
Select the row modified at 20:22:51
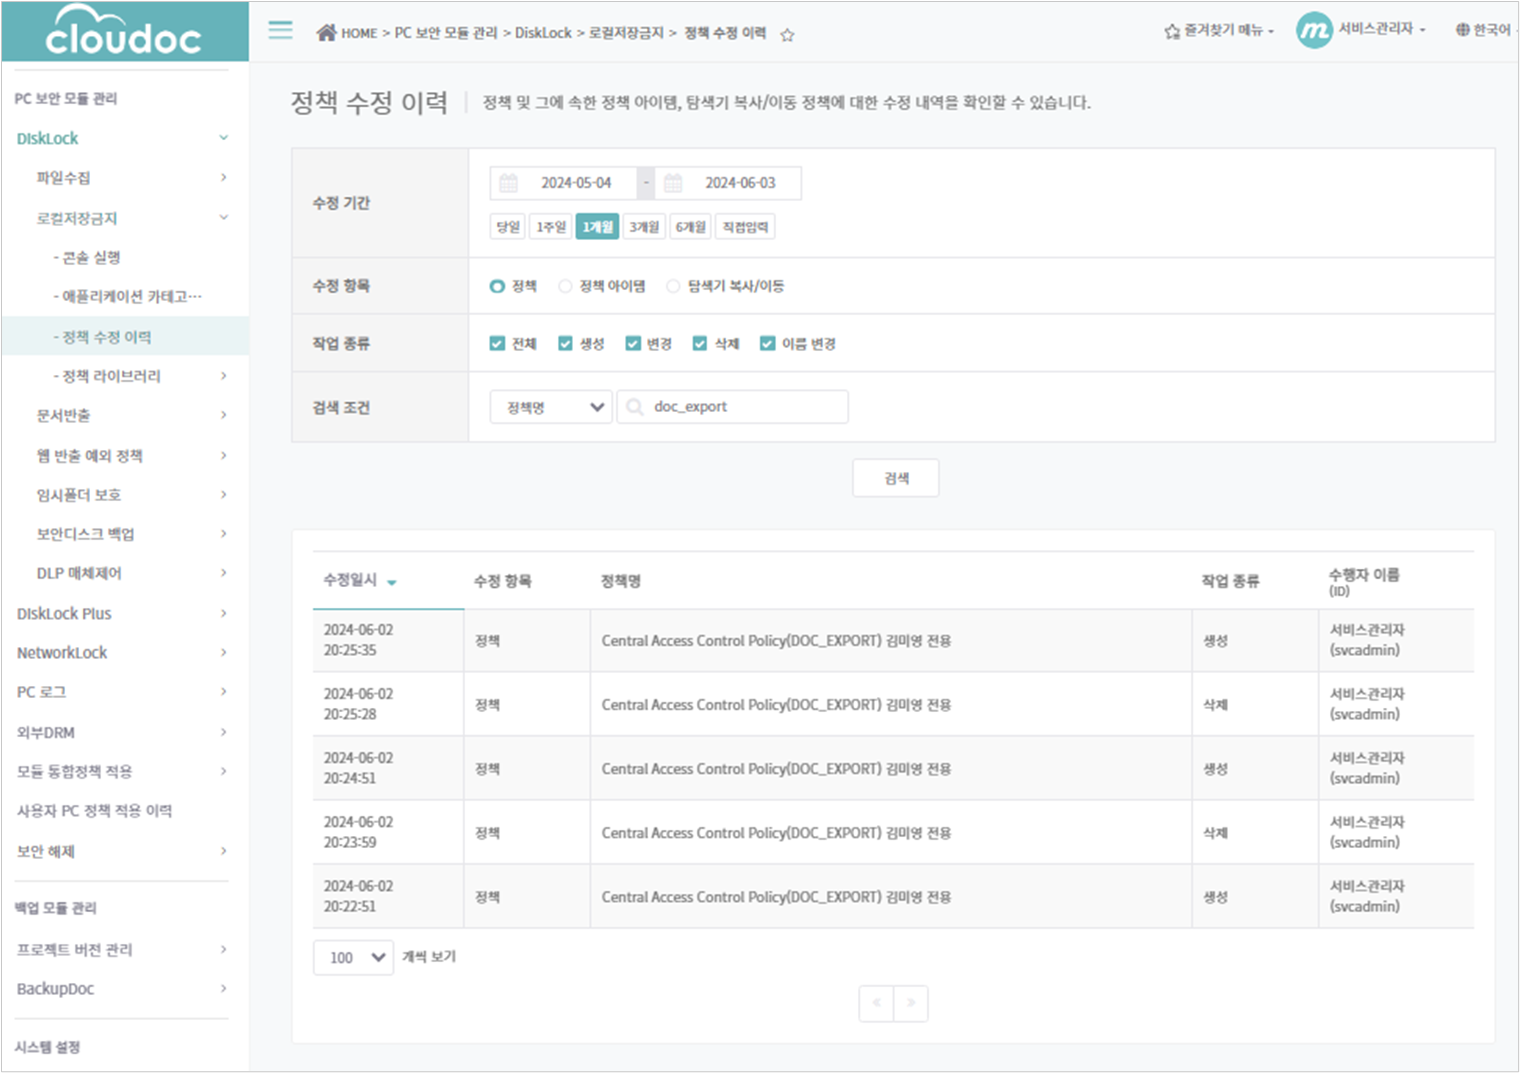893,896
